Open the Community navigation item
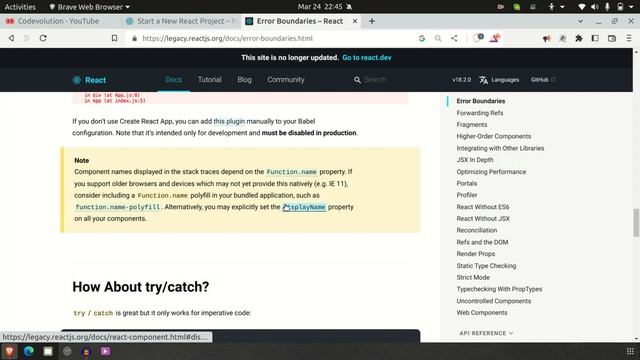 click(286, 80)
